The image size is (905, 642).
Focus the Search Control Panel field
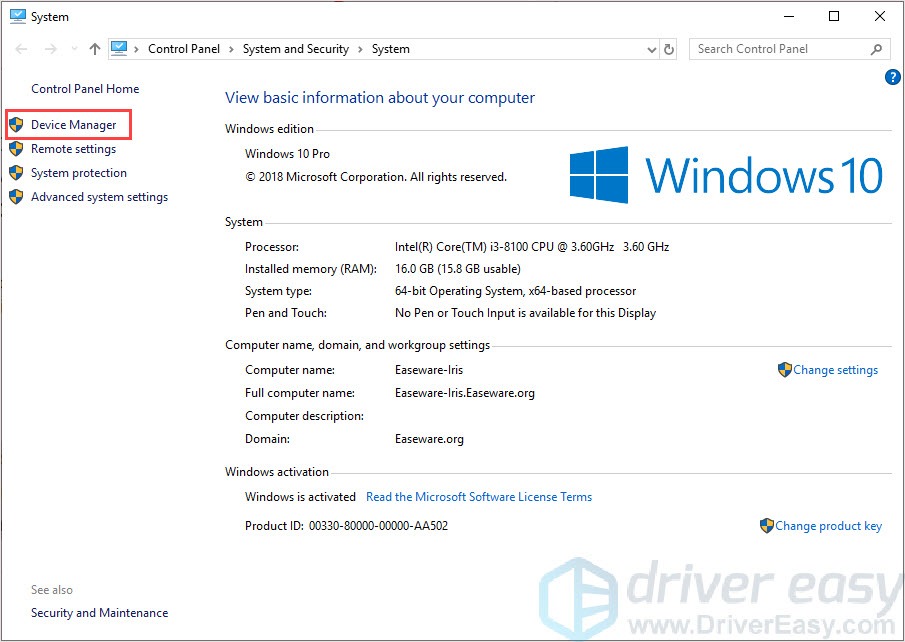775,49
